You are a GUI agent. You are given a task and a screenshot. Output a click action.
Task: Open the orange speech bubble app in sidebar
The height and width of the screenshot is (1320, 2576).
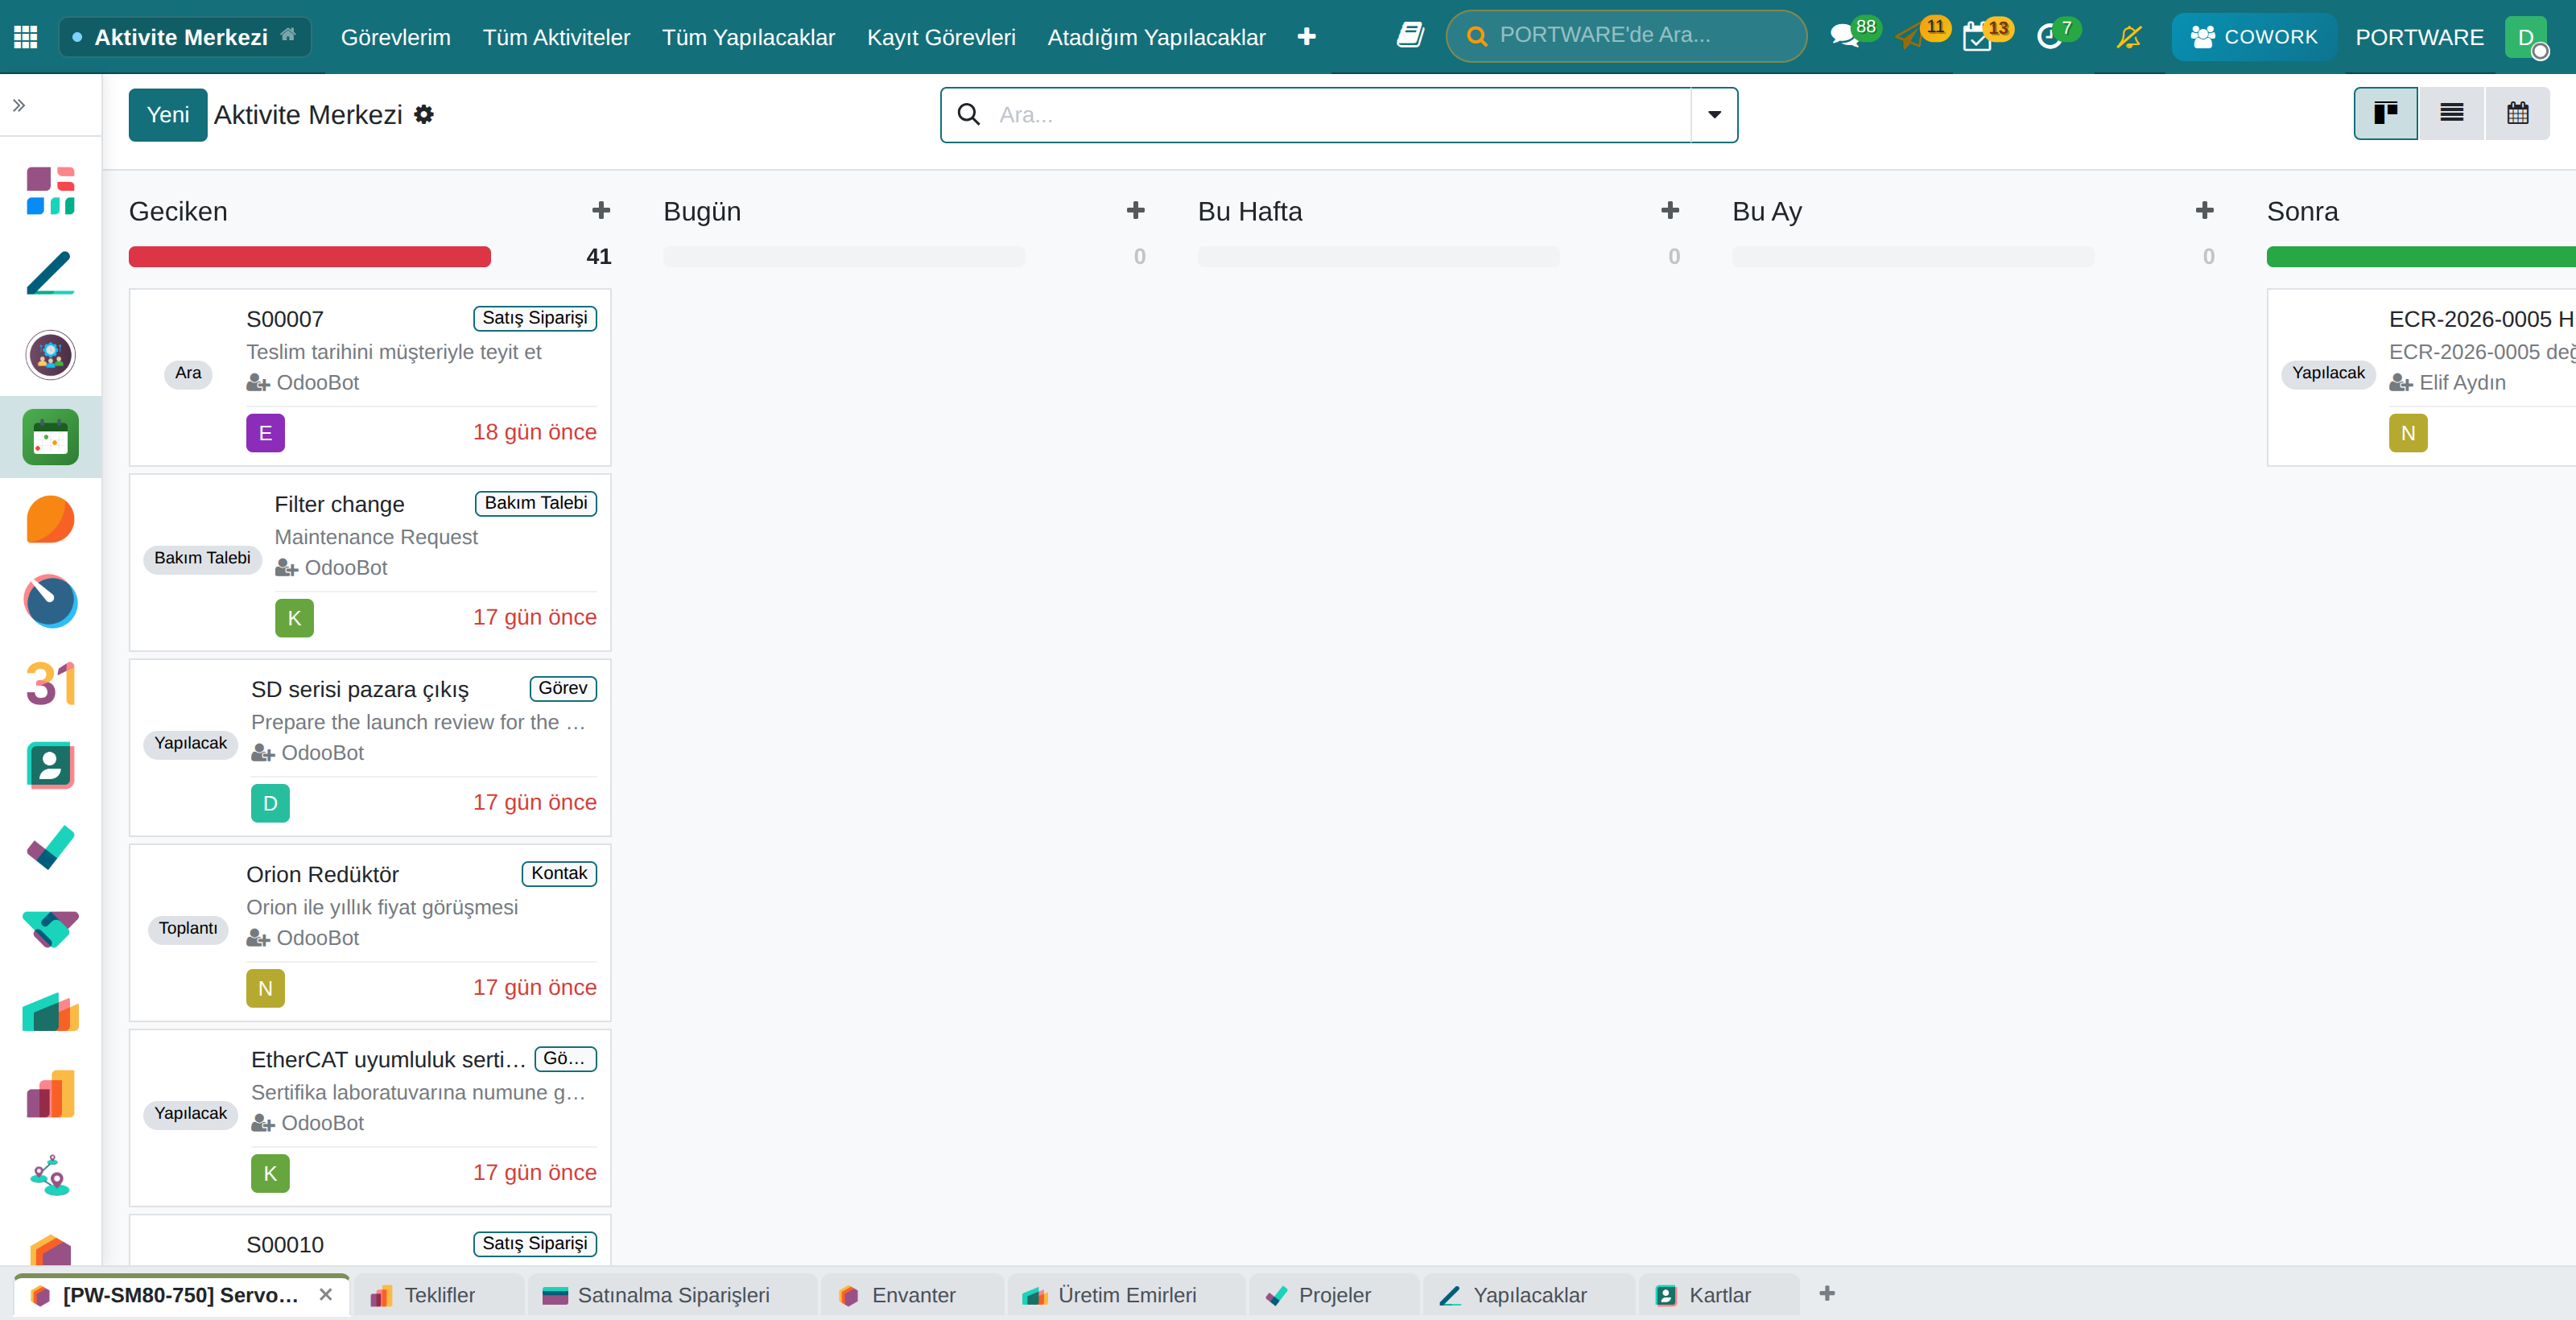point(51,520)
